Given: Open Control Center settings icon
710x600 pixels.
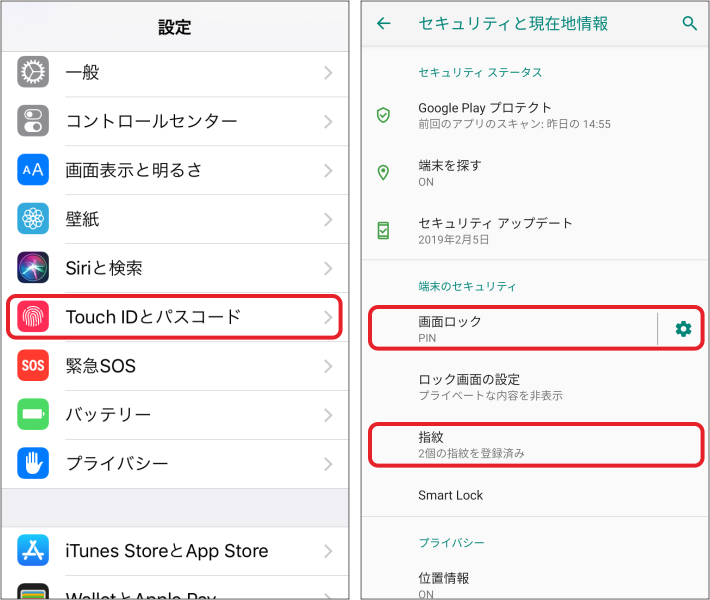Looking at the screenshot, I should 33,121.
